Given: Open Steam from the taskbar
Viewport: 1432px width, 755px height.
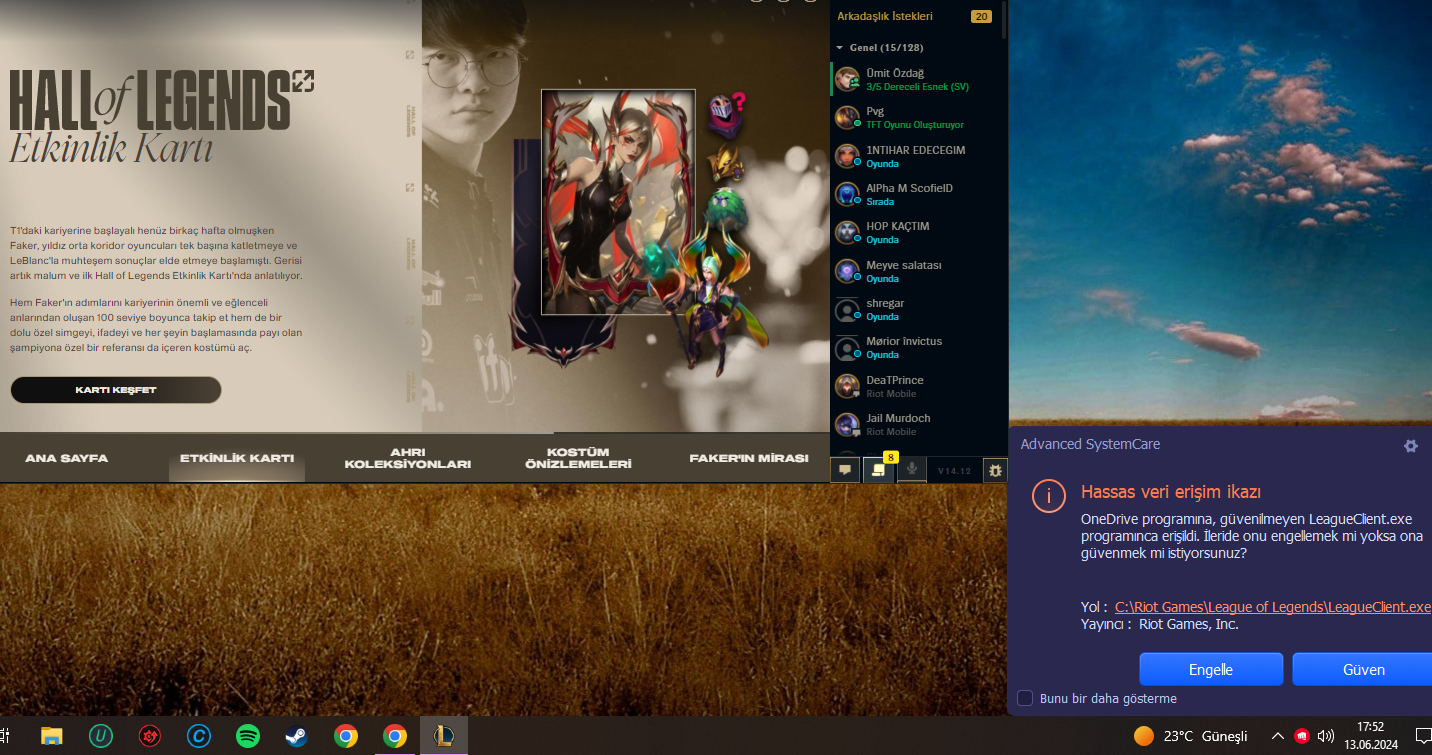Looking at the screenshot, I should point(297,736).
